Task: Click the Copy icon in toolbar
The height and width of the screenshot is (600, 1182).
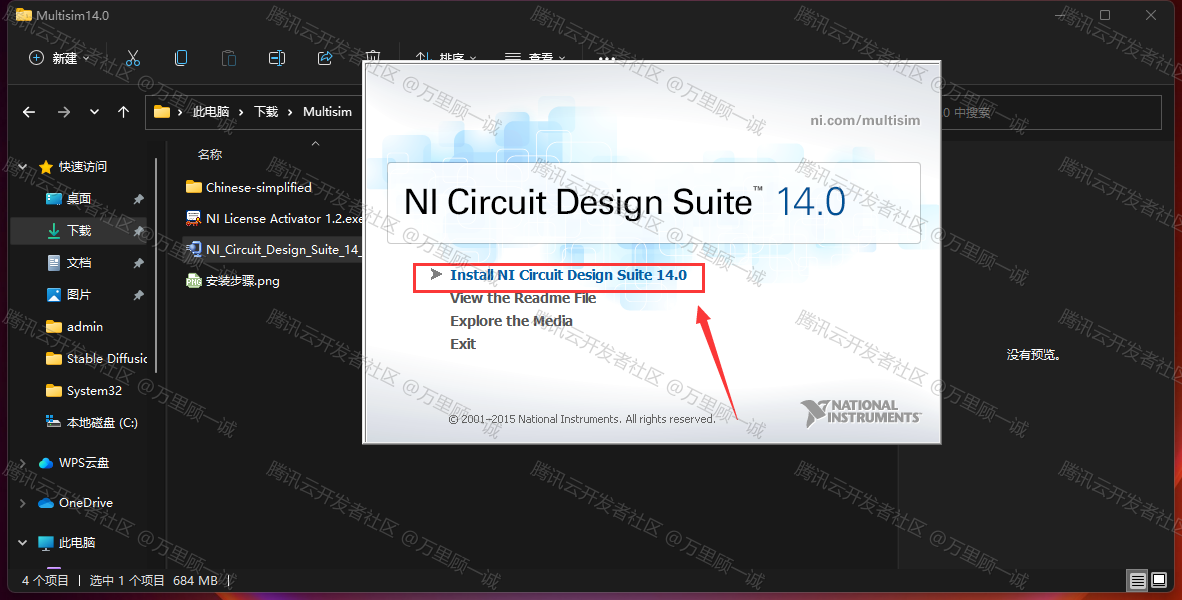Action: coord(181,58)
